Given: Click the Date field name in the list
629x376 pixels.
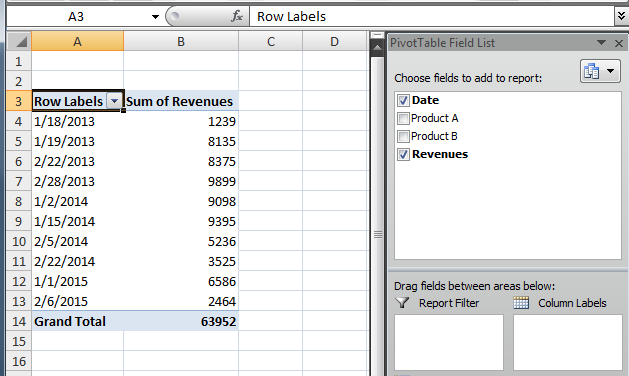Looking at the screenshot, I should [x=425, y=100].
